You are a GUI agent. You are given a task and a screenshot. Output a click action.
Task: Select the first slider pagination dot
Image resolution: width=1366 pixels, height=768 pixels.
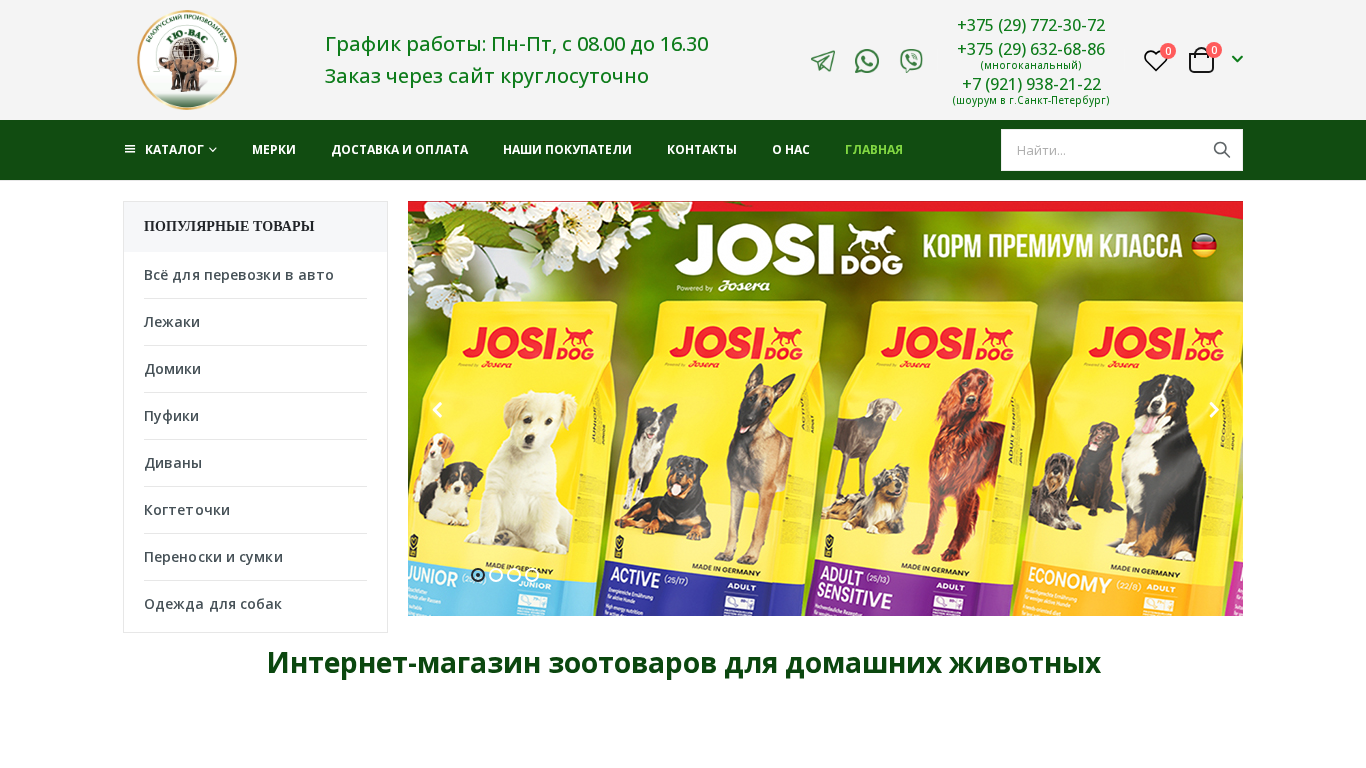tap(478, 575)
